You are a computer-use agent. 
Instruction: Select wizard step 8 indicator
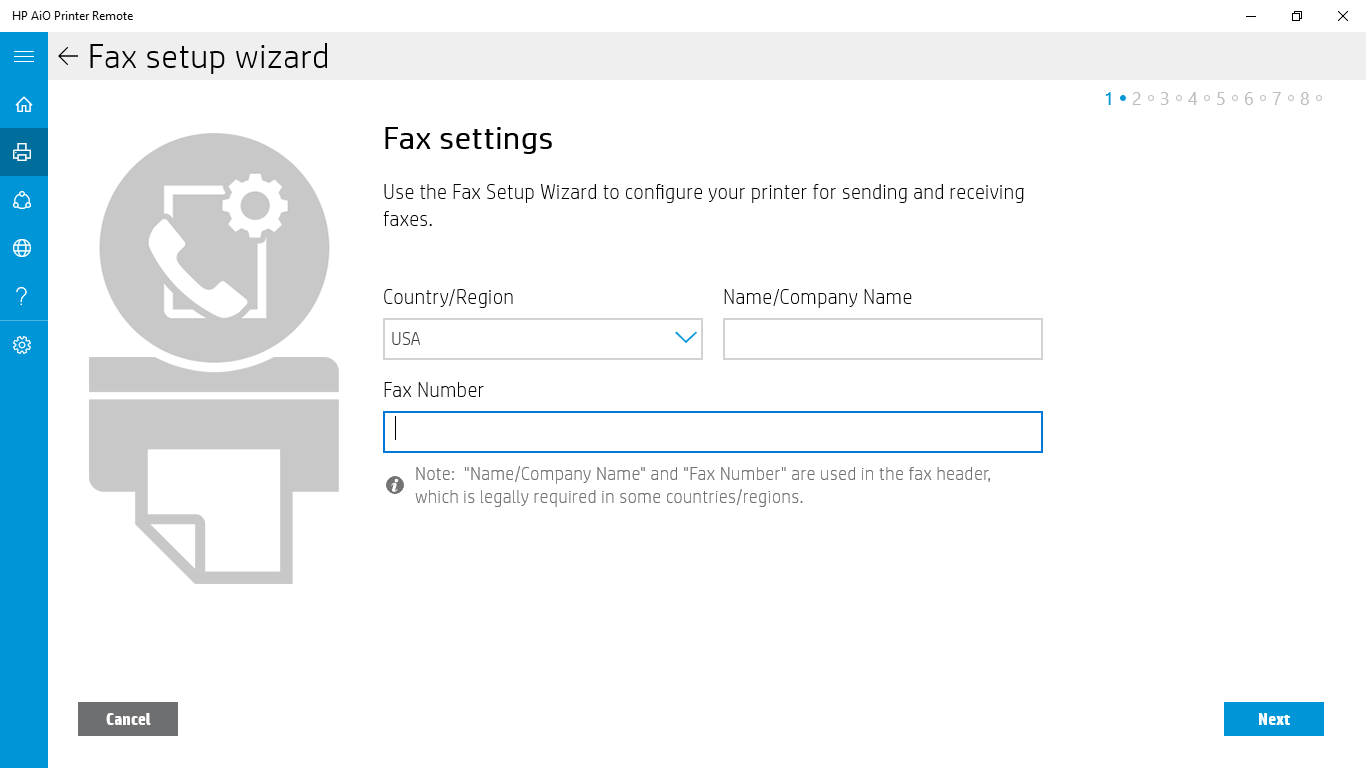tap(1305, 98)
